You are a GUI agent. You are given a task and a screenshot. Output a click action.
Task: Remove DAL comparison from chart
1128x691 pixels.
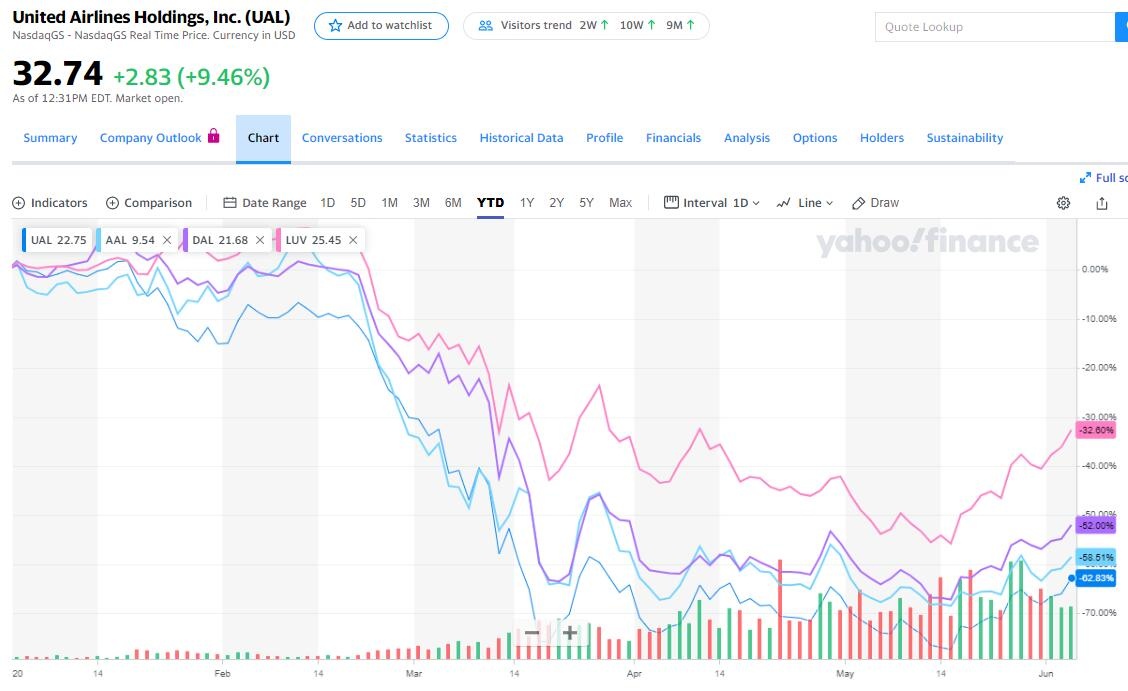pos(260,240)
